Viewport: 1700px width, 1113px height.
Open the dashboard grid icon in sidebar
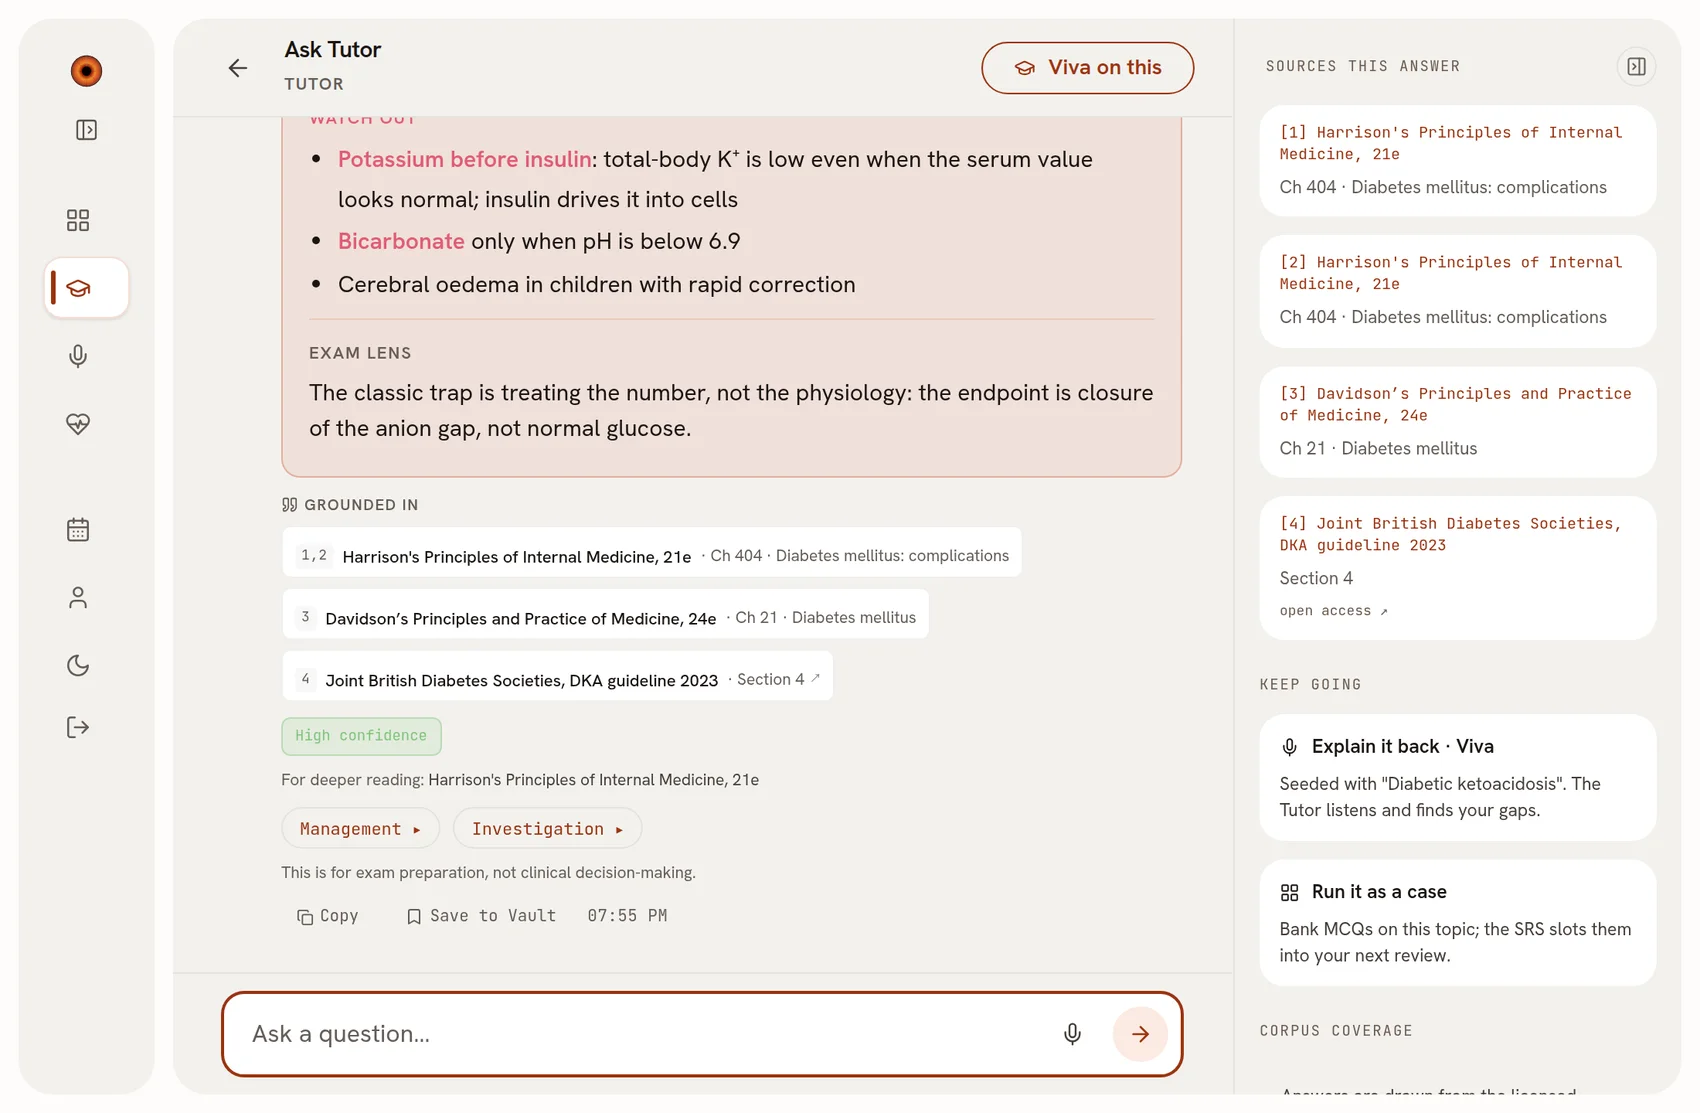click(x=78, y=220)
